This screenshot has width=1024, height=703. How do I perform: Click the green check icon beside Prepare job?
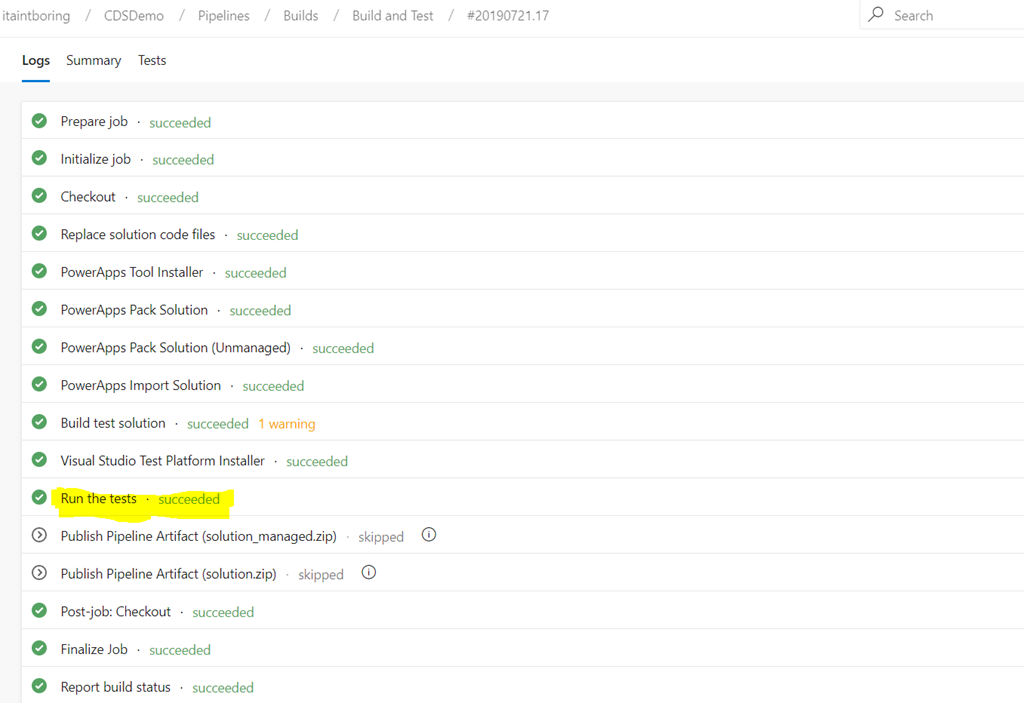[x=39, y=121]
